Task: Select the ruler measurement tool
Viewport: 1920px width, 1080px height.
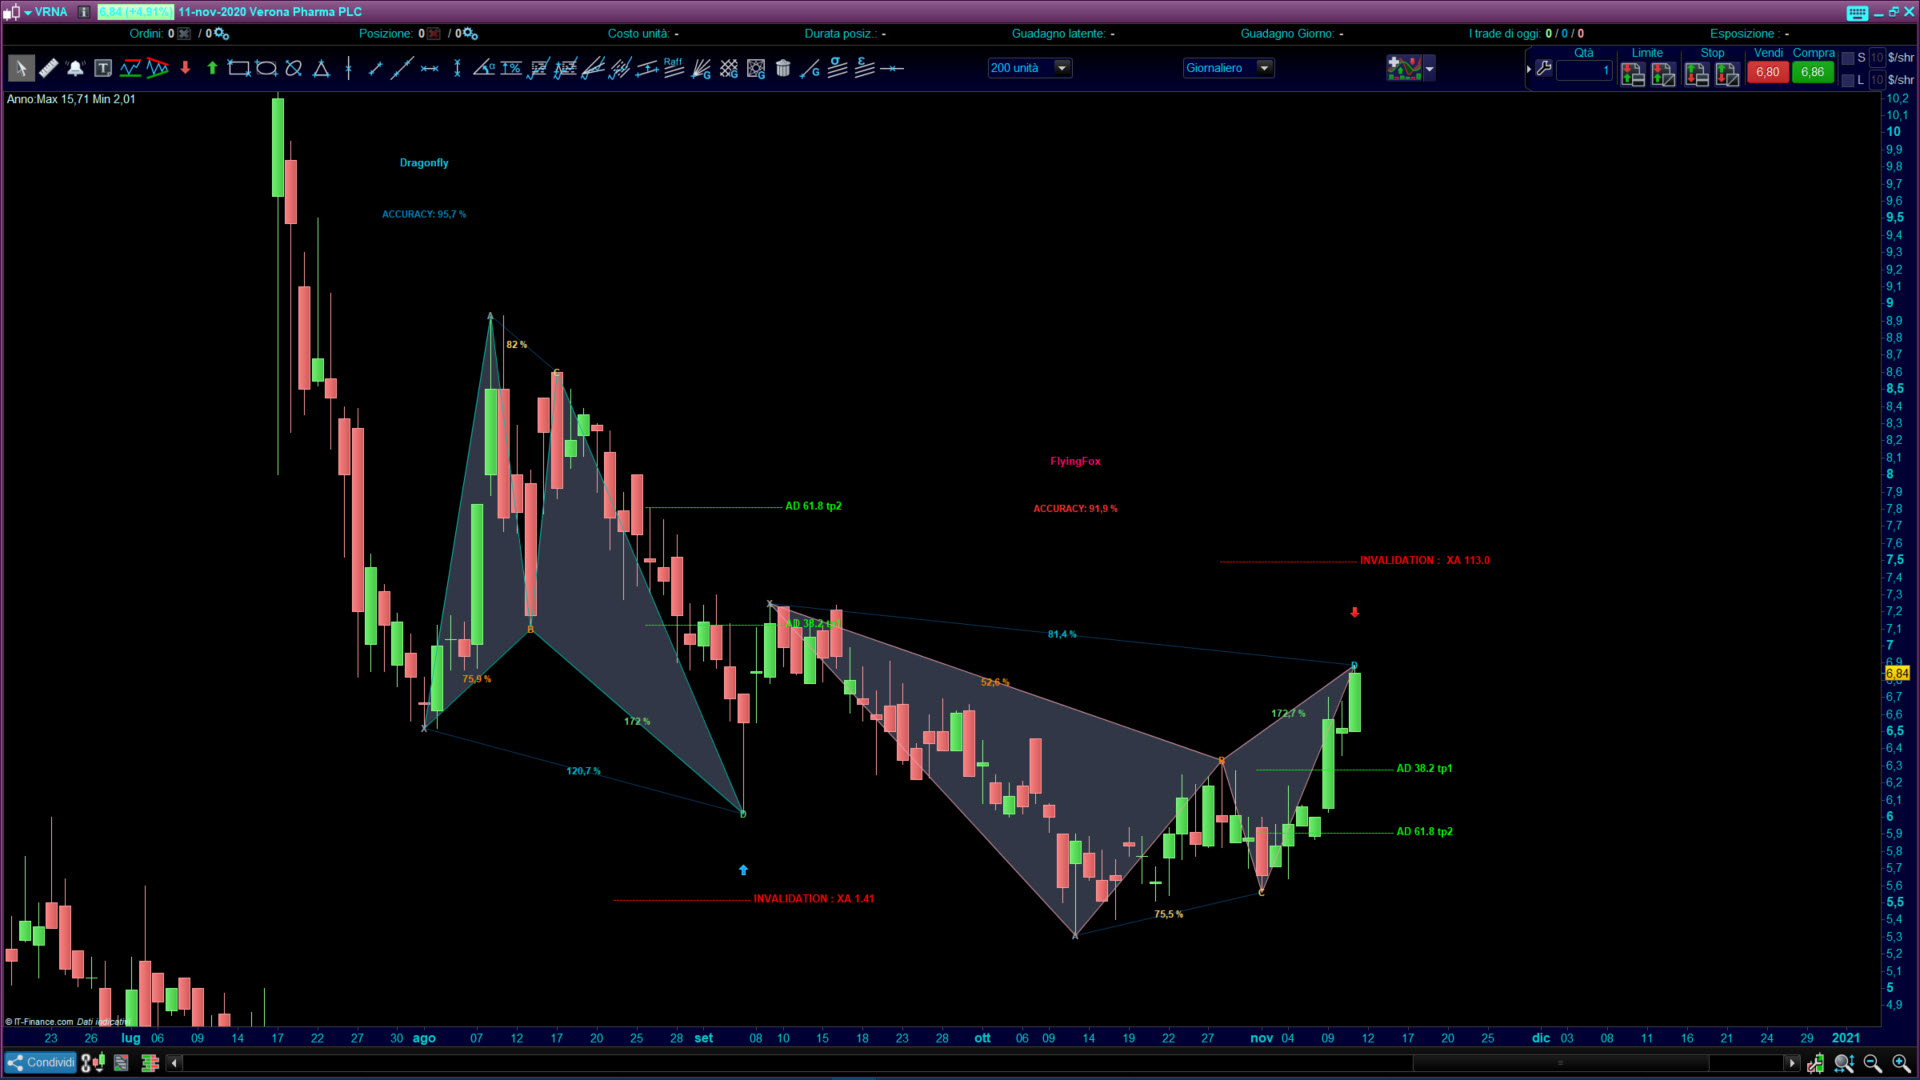Action: tap(48, 68)
